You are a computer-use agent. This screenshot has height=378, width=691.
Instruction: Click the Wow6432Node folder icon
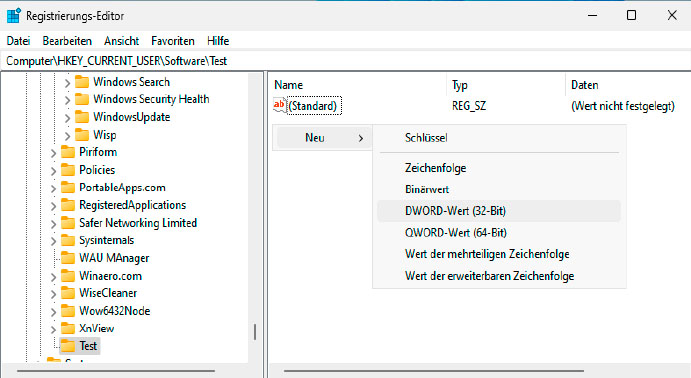click(x=67, y=311)
